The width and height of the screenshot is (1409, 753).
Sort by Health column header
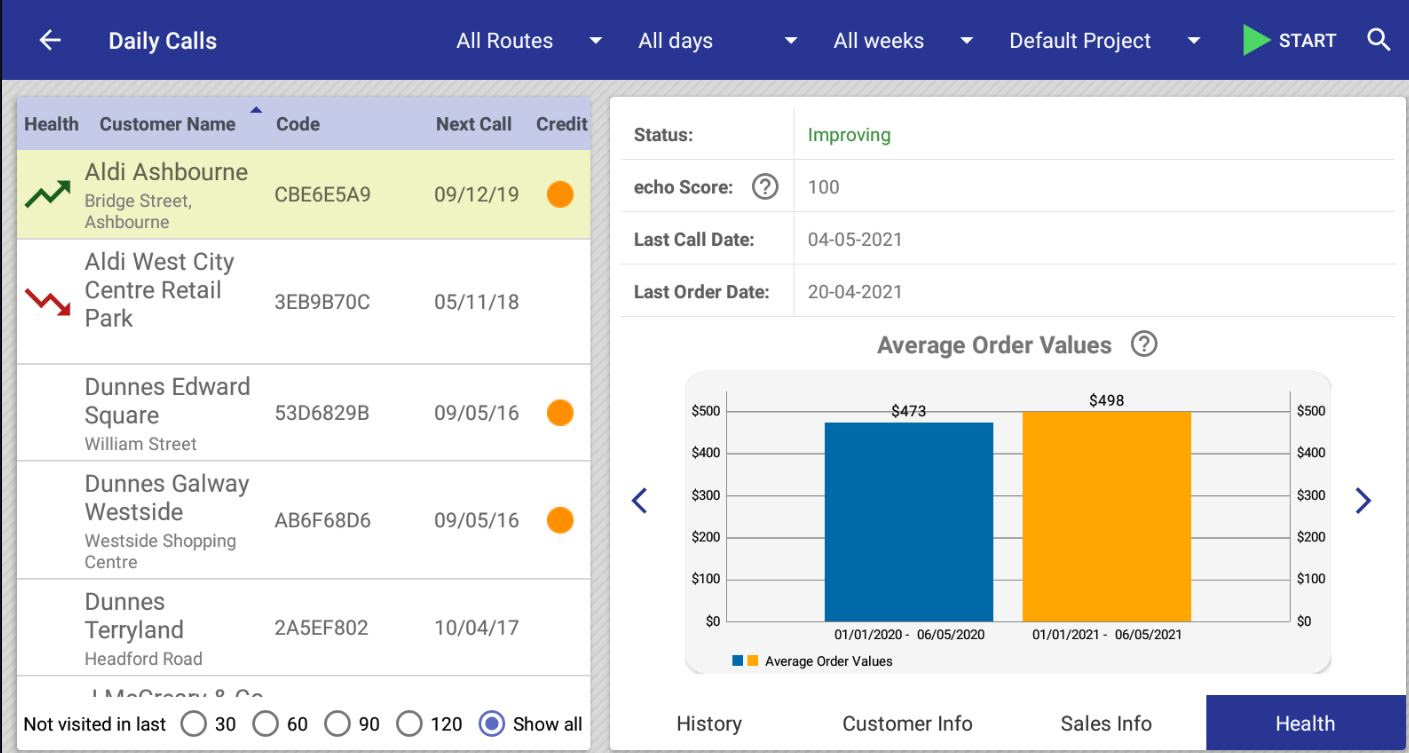(51, 124)
